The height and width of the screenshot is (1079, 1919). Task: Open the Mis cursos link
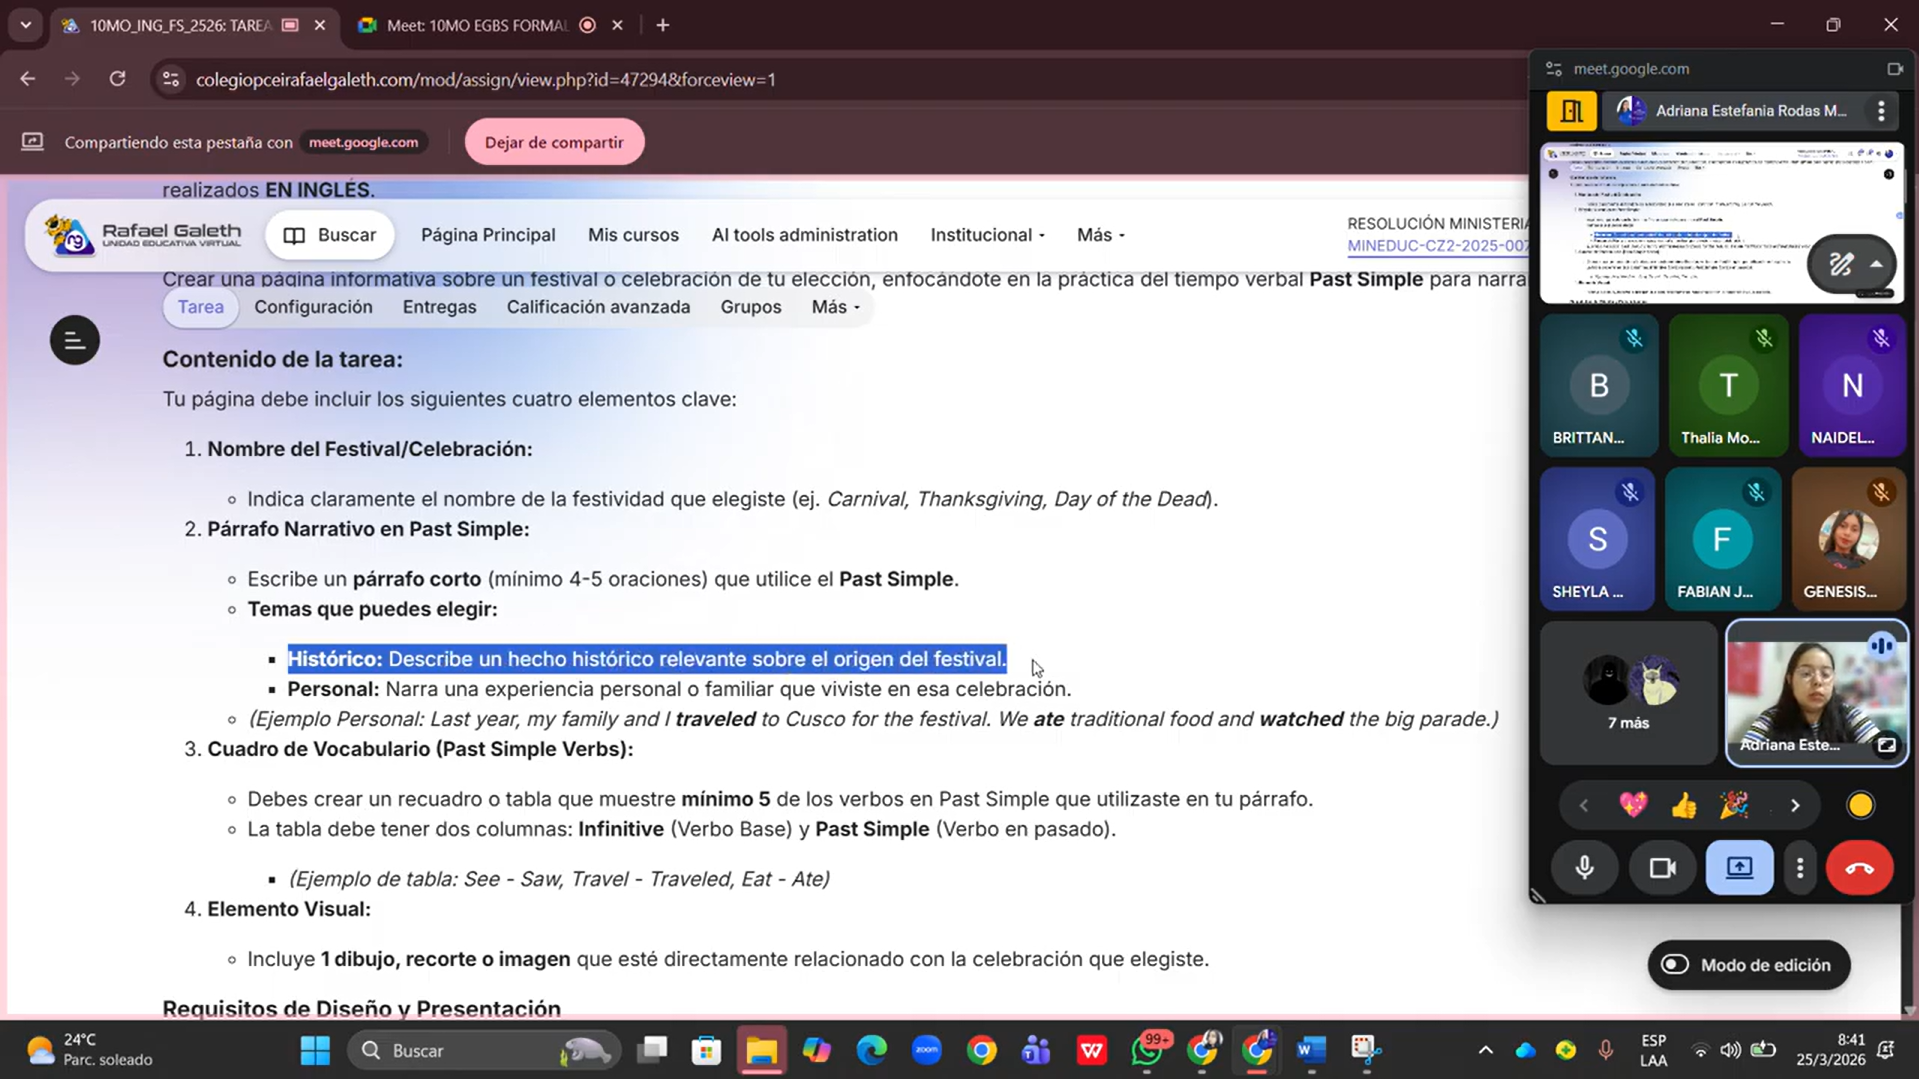click(x=633, y=235)
